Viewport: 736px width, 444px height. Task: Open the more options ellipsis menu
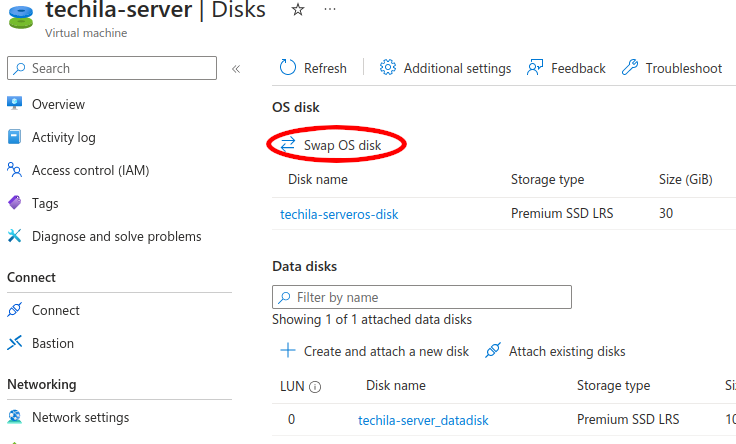pos(330,10)
